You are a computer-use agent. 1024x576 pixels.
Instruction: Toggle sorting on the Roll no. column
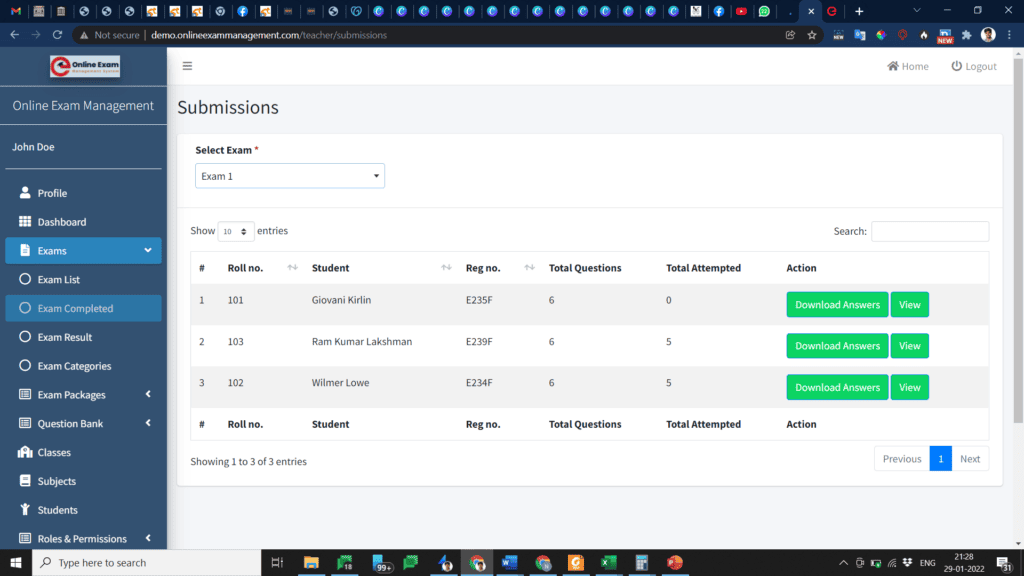292,268
